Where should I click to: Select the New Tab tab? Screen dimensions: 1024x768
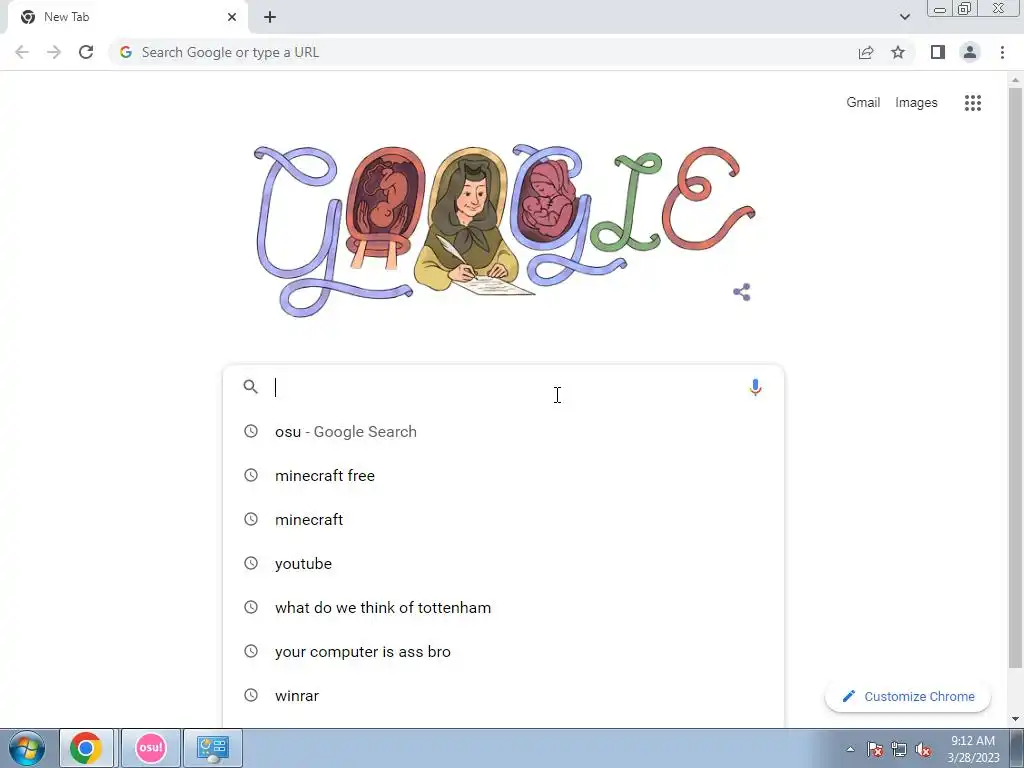(127, 17)
